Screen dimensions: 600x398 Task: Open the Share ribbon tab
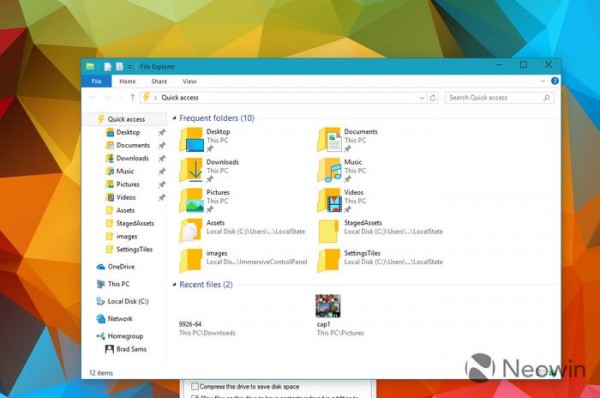159,81
